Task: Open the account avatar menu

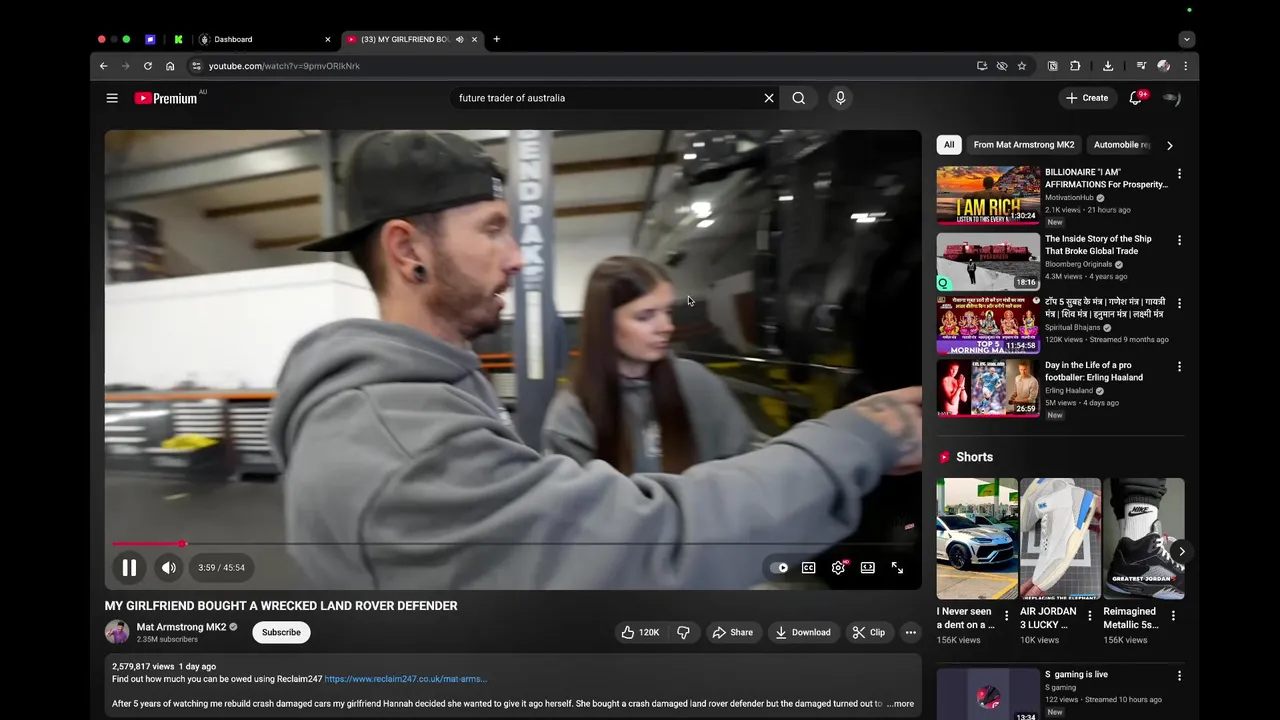Action: pyautogui.click(x=1172, y=98)
